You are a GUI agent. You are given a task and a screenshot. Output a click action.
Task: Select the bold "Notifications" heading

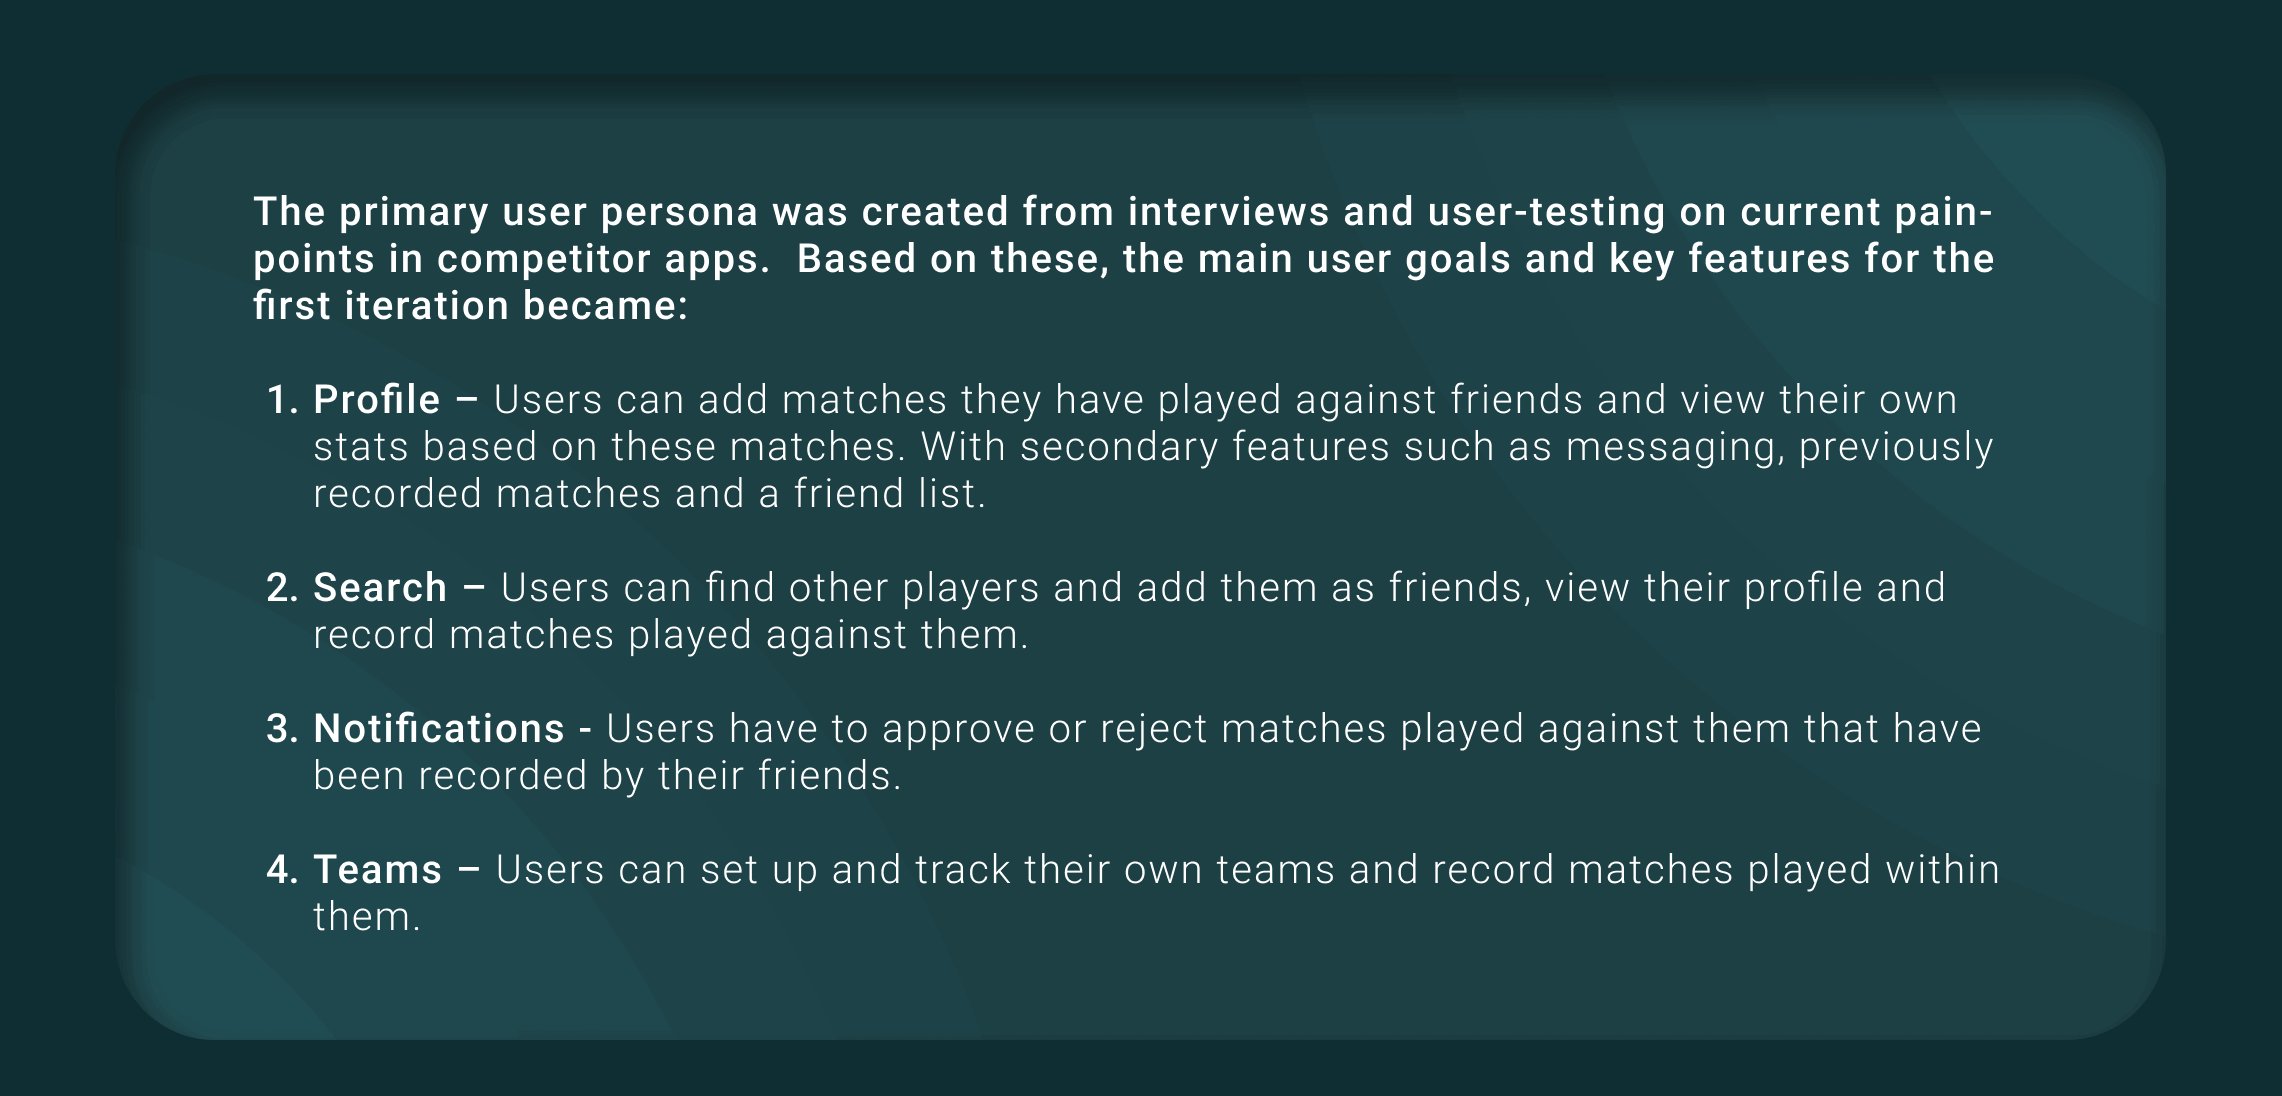pos(439,729)
